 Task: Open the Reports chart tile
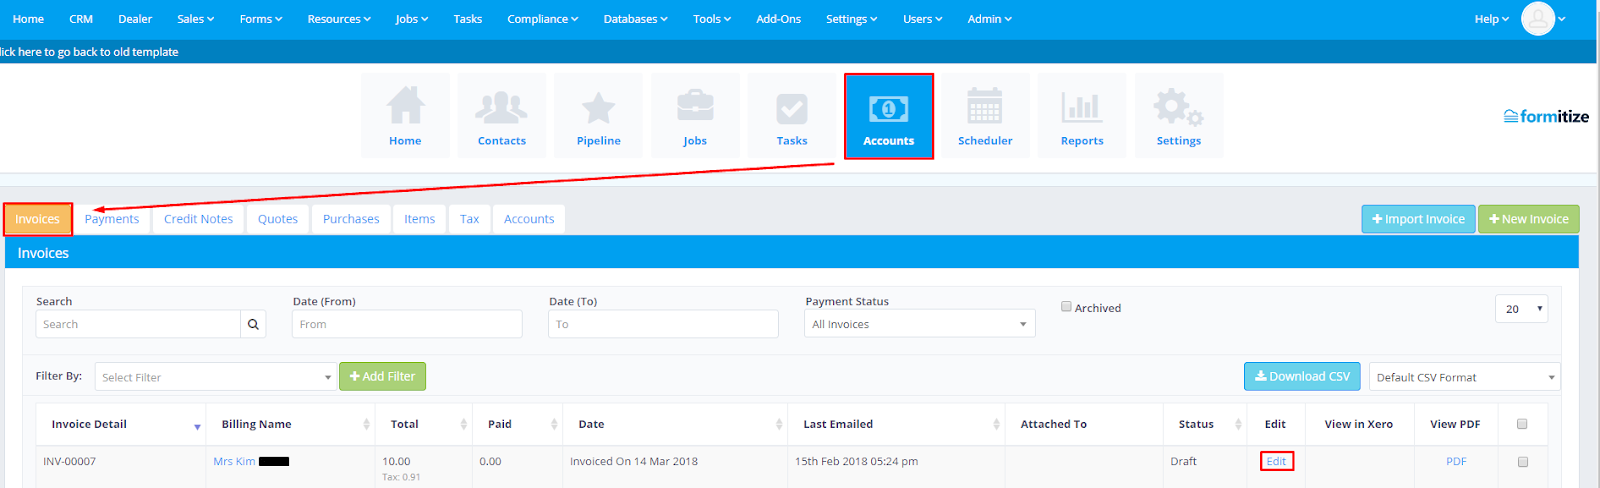click(x=1082, y=116)
